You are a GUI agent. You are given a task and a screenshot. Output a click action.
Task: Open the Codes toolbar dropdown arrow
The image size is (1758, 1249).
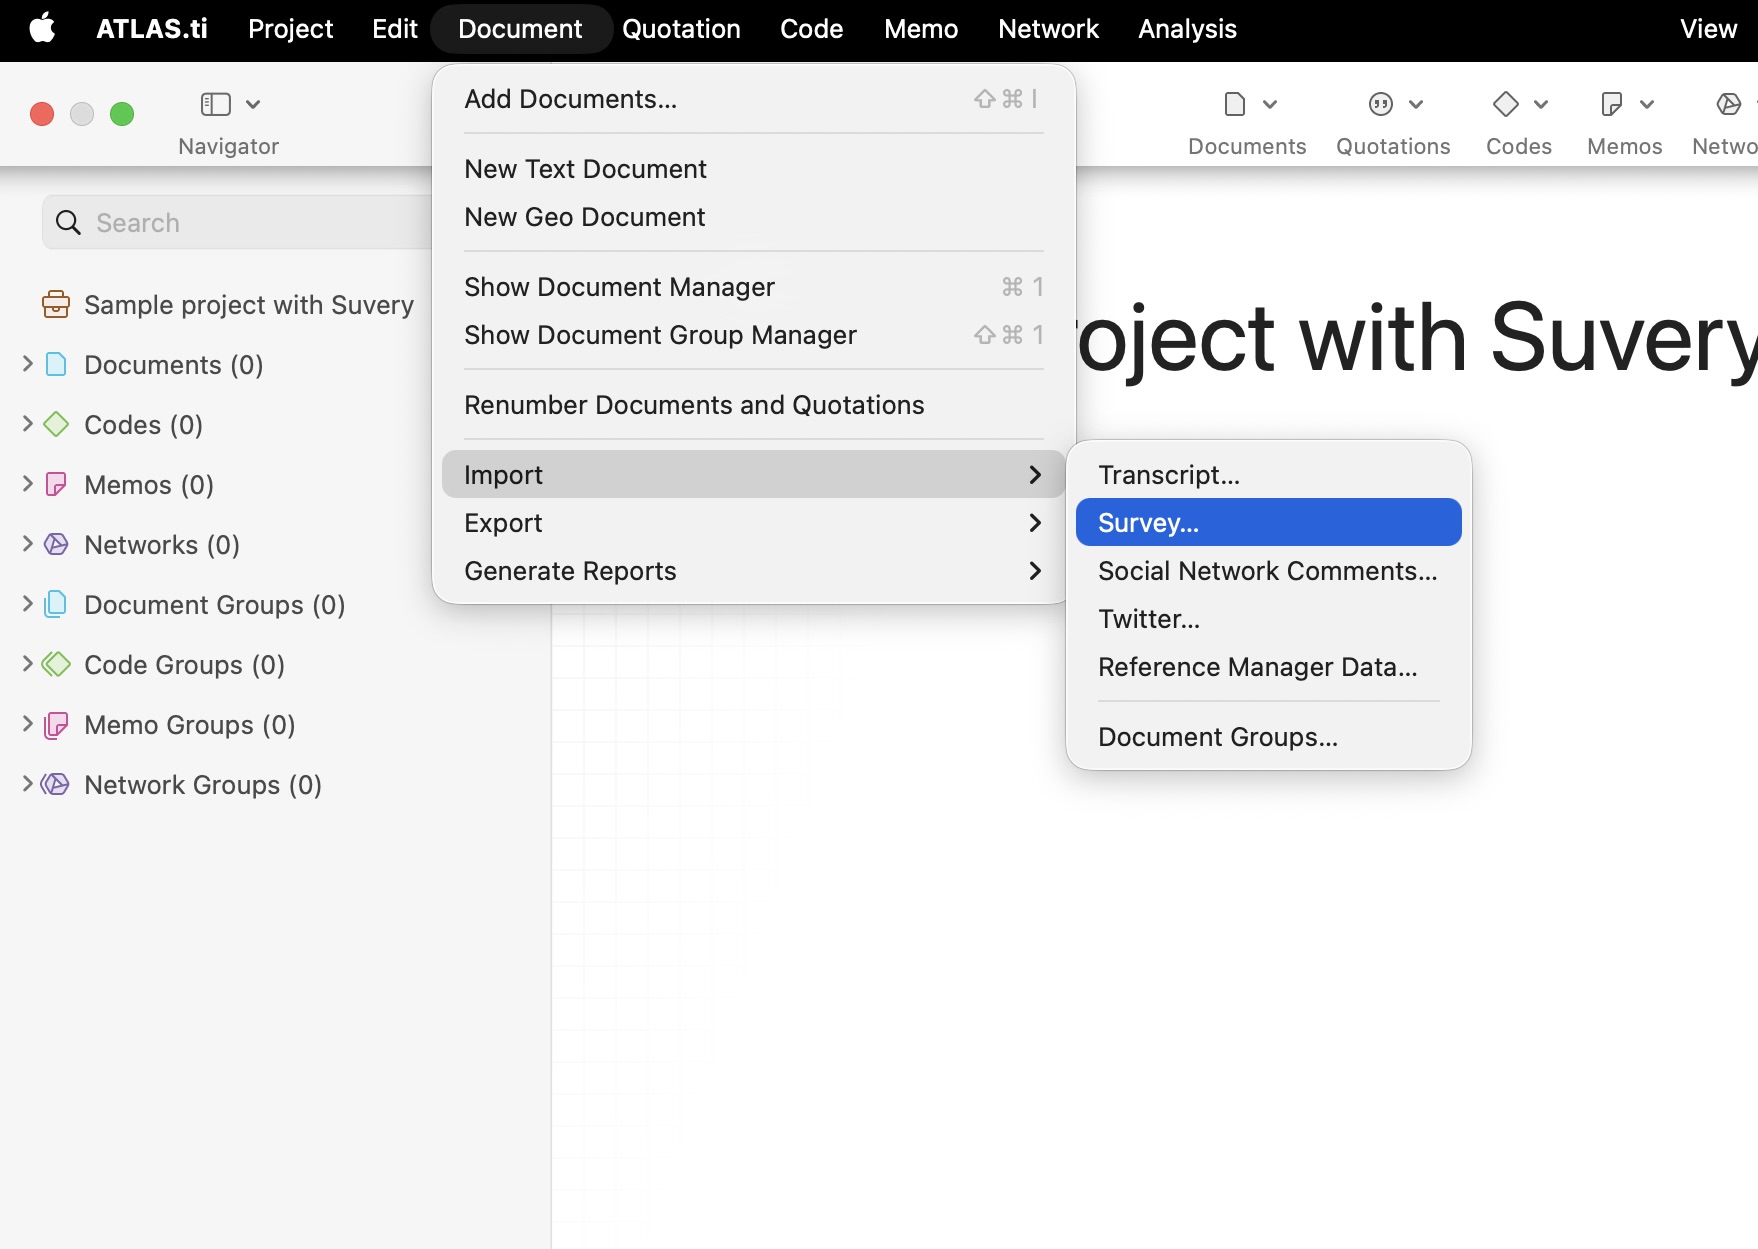click(1541, 104)
